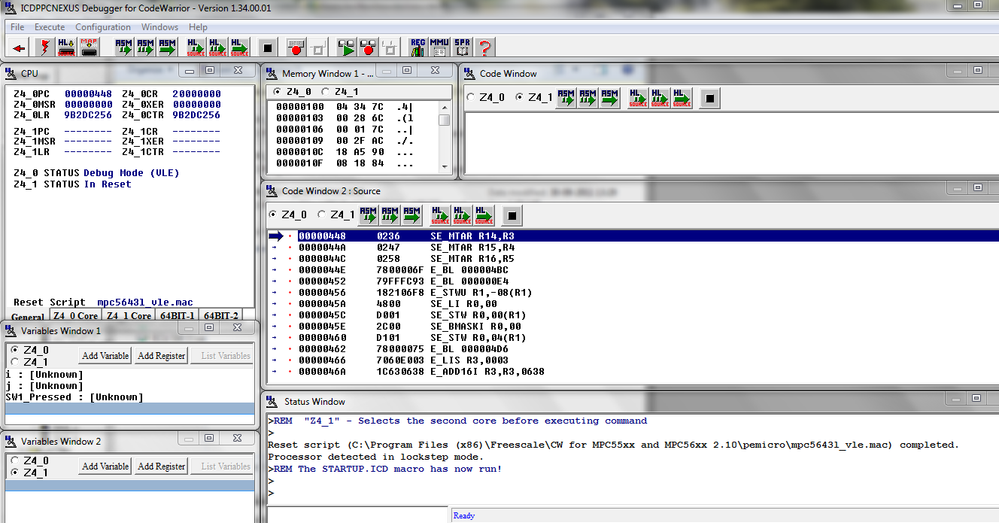Click HL source single step icon in Code Window 2

coord(440,215)
